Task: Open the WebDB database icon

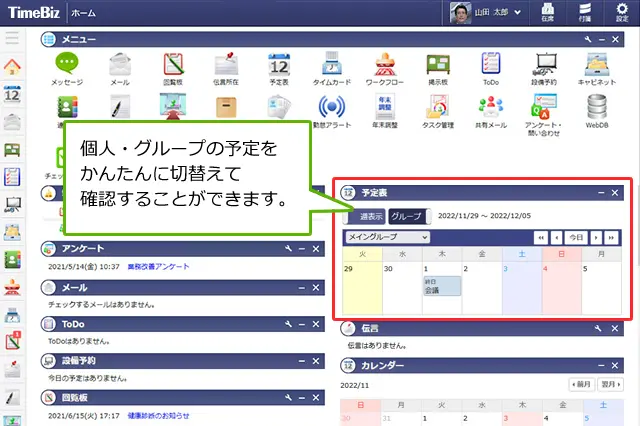Action: 597,109
